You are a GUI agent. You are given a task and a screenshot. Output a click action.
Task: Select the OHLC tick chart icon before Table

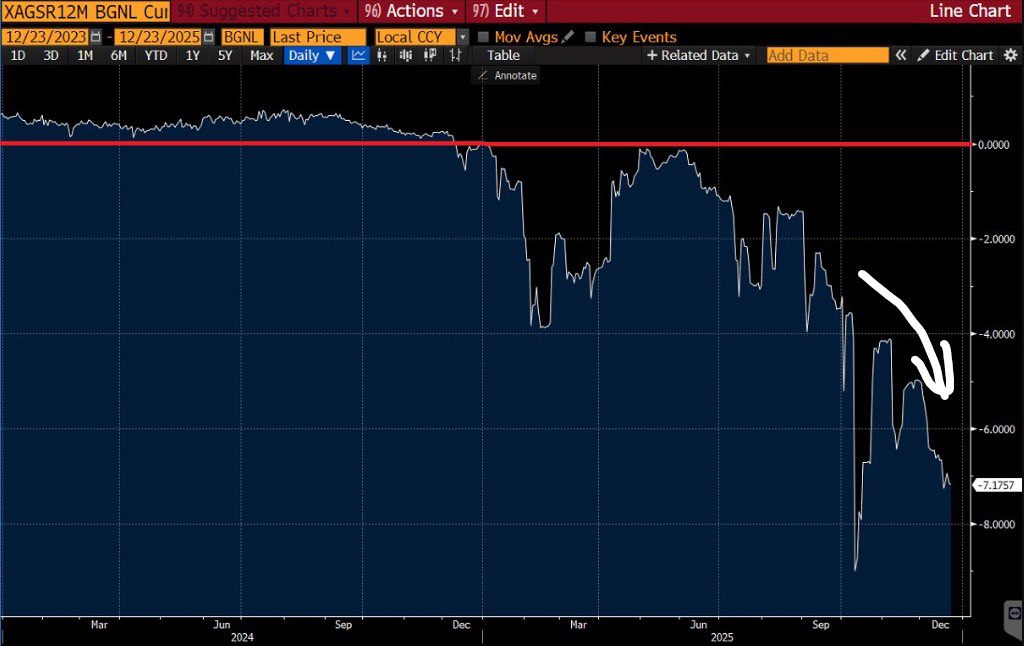[455, 56]
